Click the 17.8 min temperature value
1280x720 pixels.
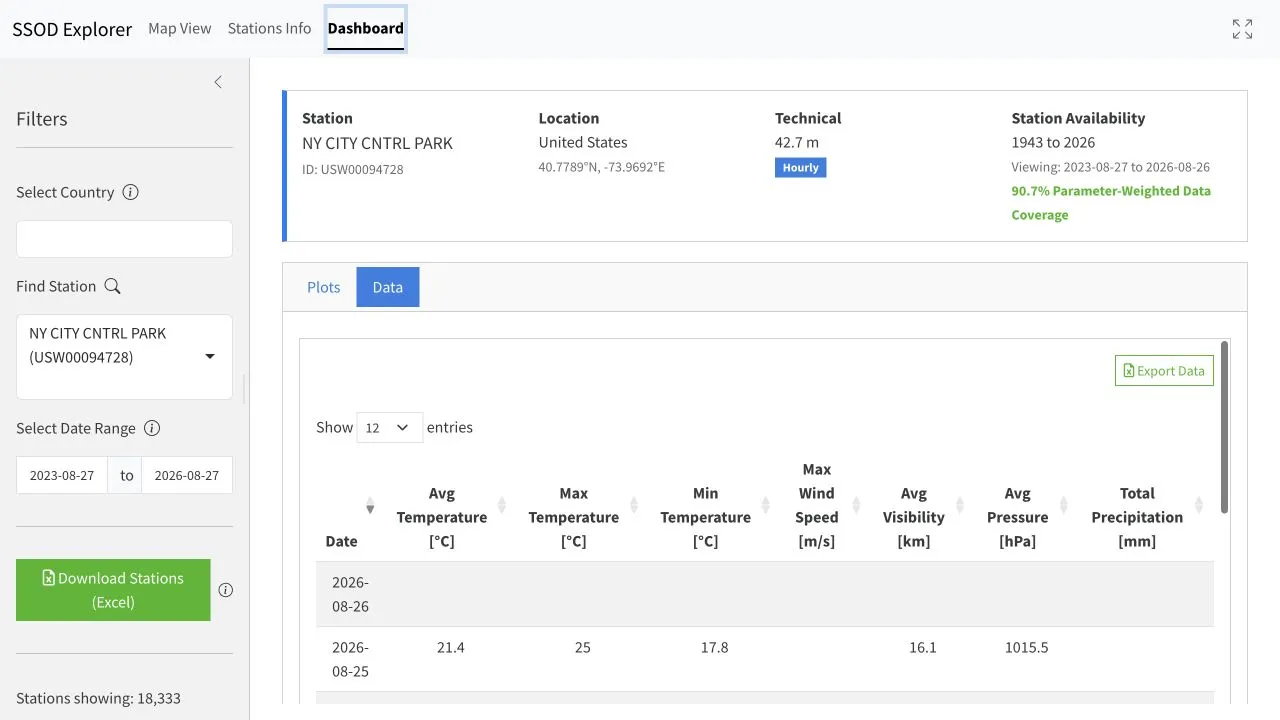(x=715, y=647)
